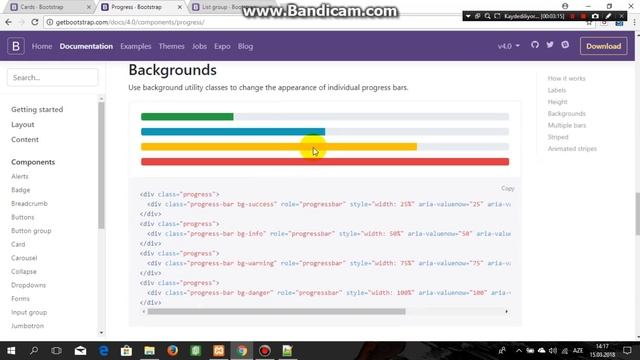The image size is (640, 360).
Task: Click the sidebar vertical scrollbar thumb
Action: click(x=101, y=165)
